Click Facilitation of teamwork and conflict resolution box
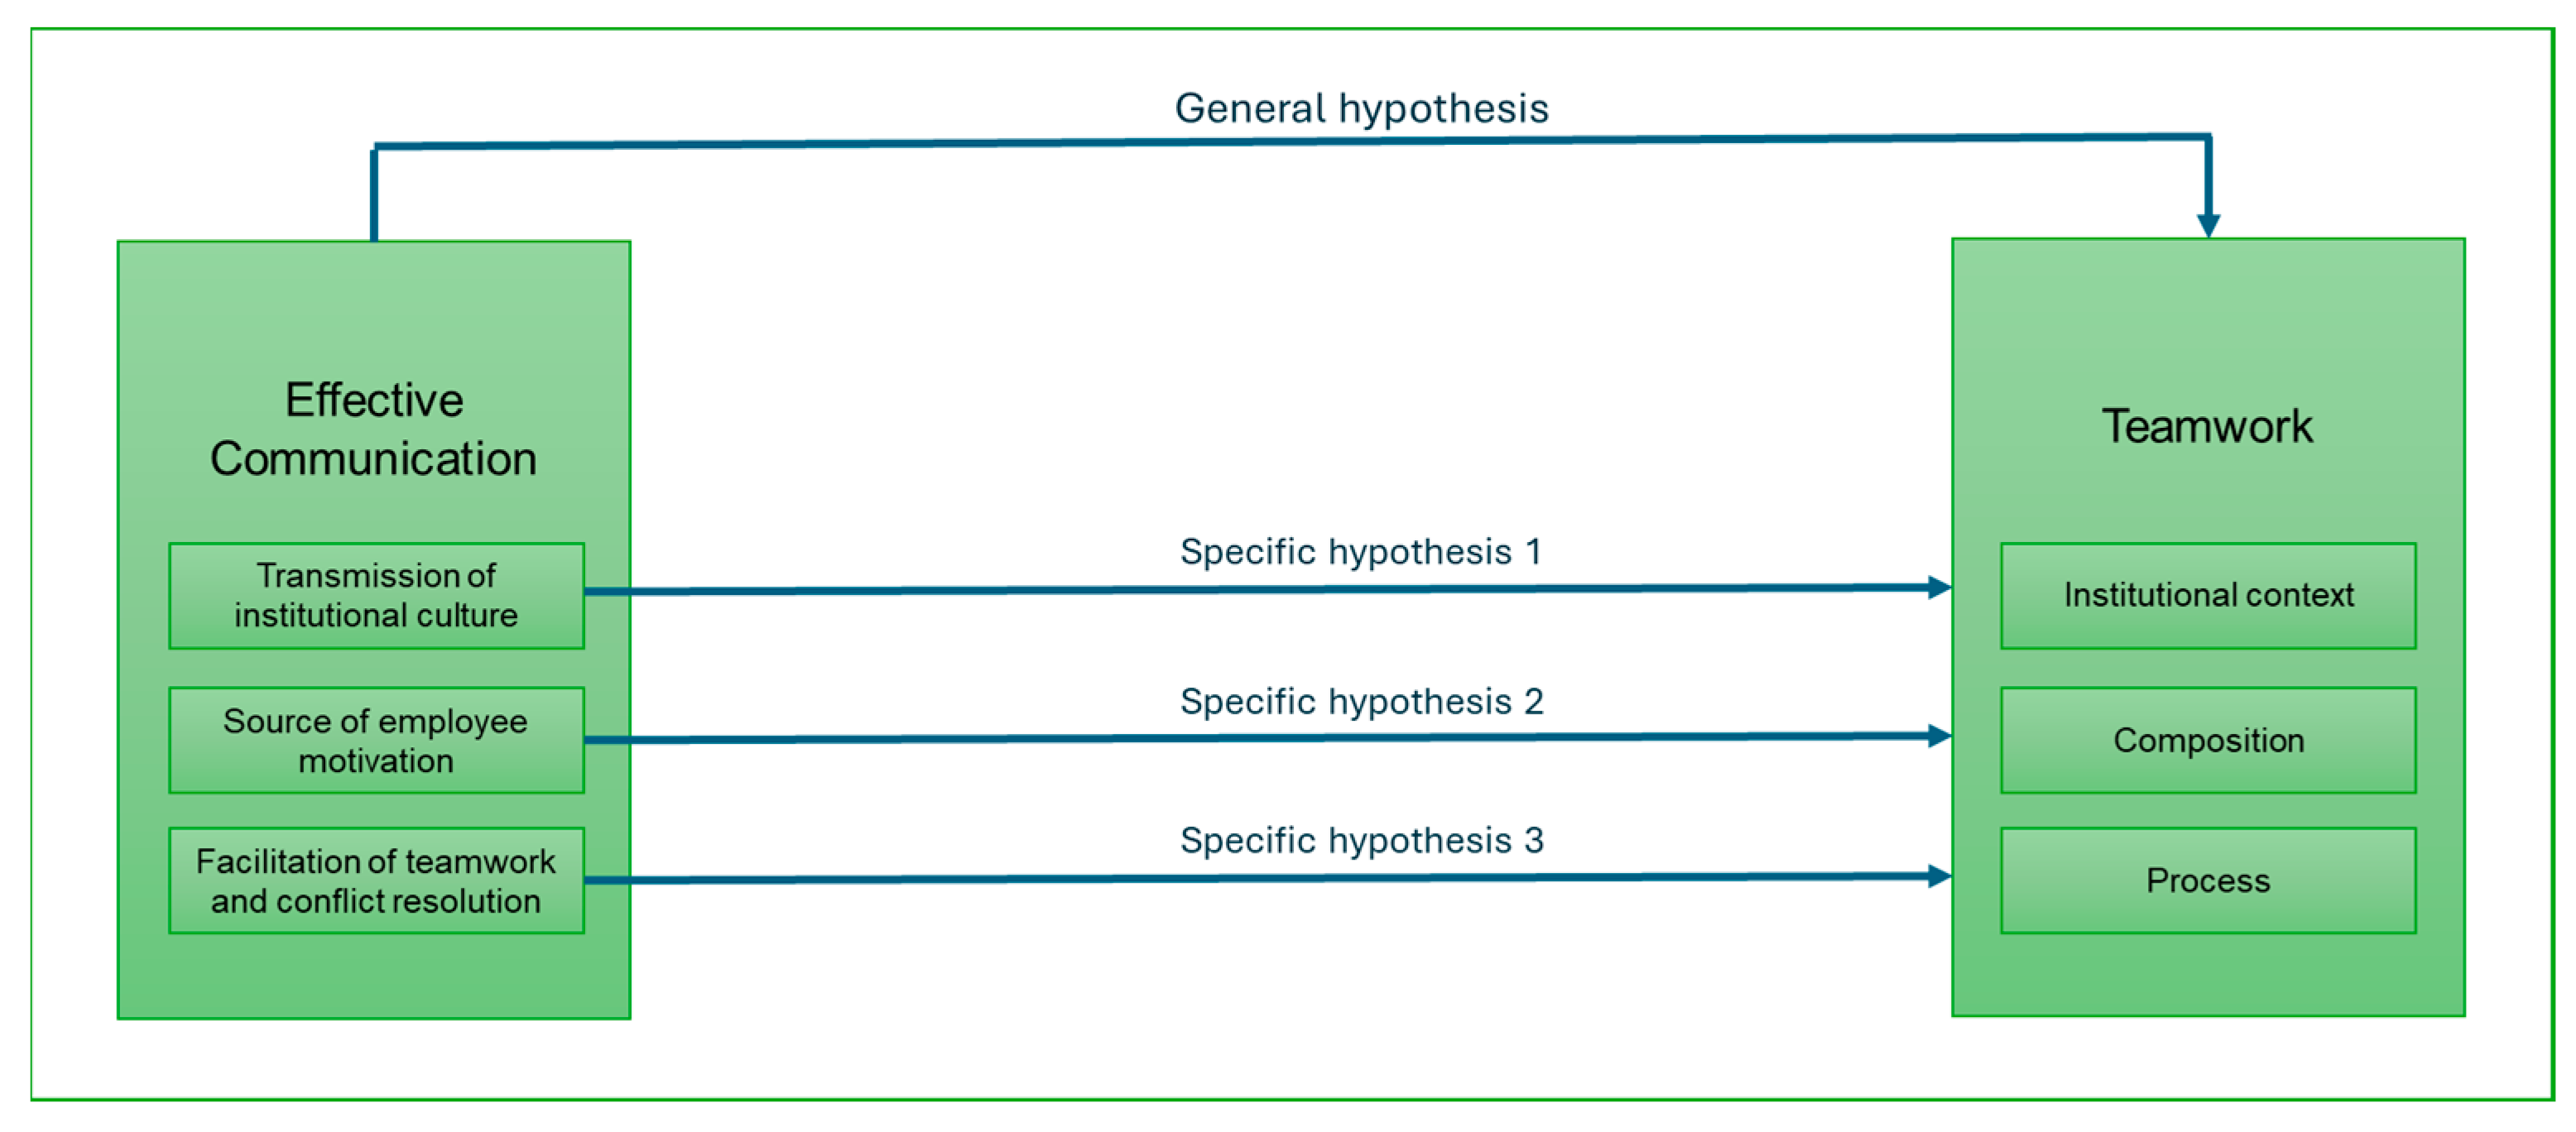The image size is (2576, 1132). [376, 881]
